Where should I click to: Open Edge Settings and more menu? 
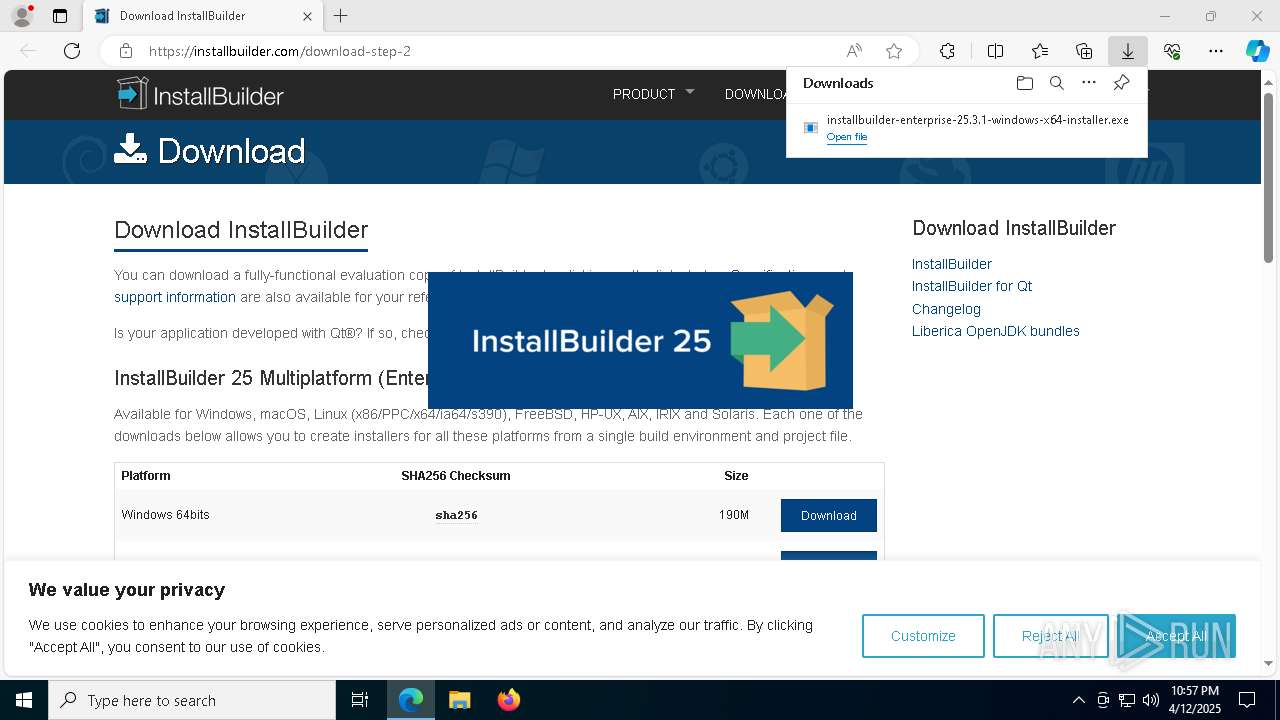tap(1216, 51)
